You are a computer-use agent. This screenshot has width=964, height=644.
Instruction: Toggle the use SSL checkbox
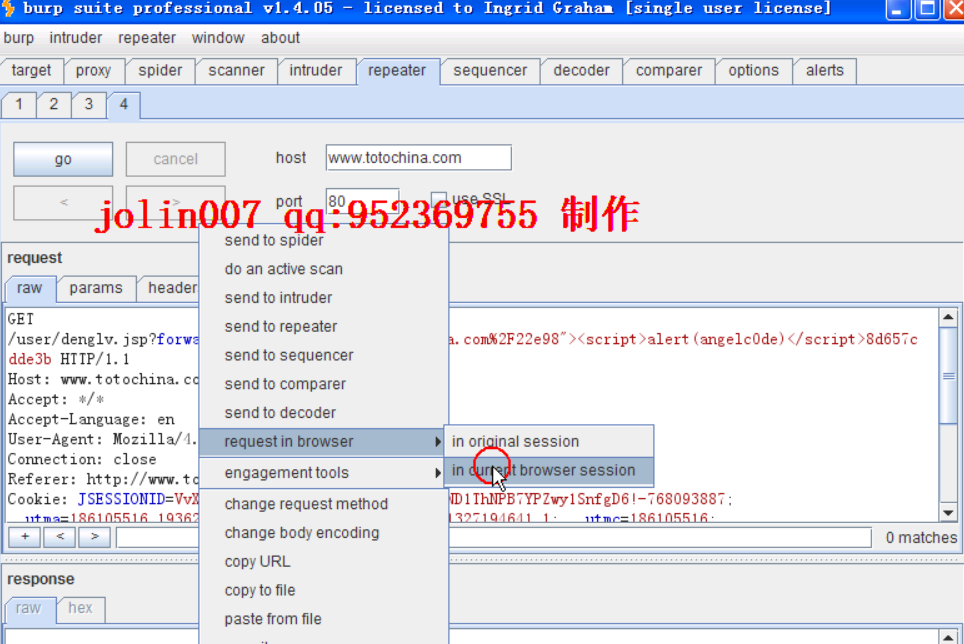click(438, 199)
